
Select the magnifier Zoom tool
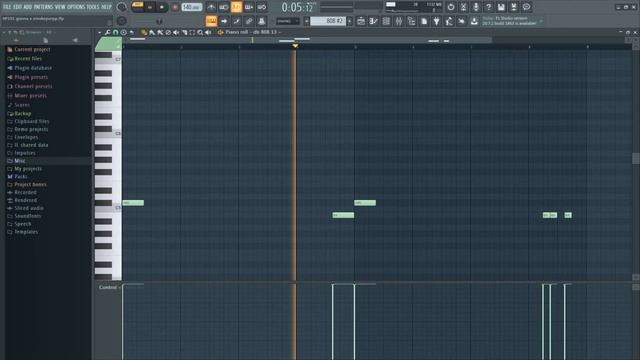point(200,32)
